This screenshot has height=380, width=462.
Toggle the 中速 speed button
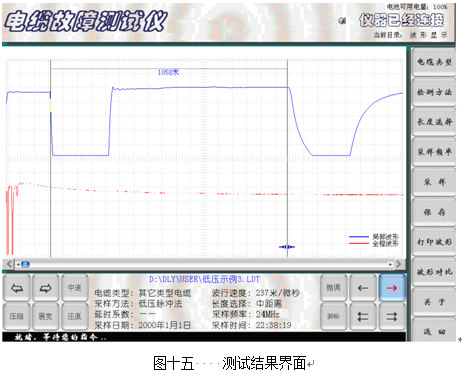pyautogui.click(x=75, y=288)
